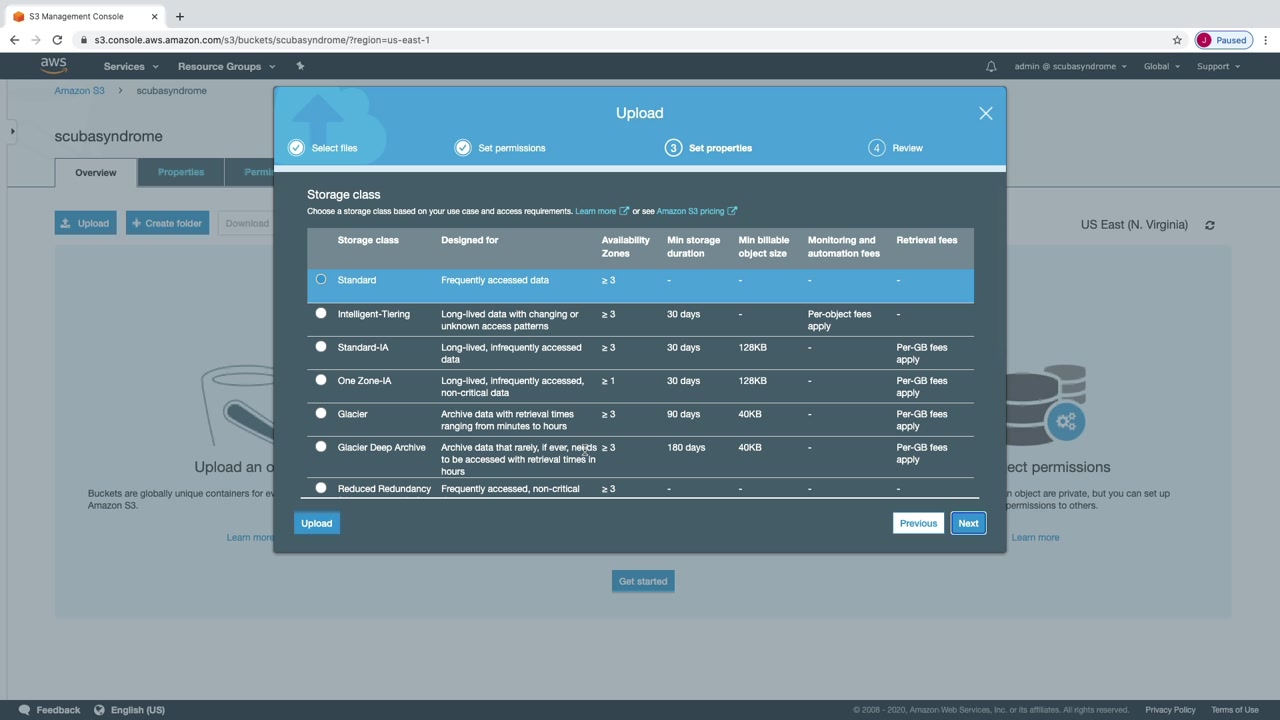
Task: Open the Support dropdown menu
Action: coord(1218,66)
